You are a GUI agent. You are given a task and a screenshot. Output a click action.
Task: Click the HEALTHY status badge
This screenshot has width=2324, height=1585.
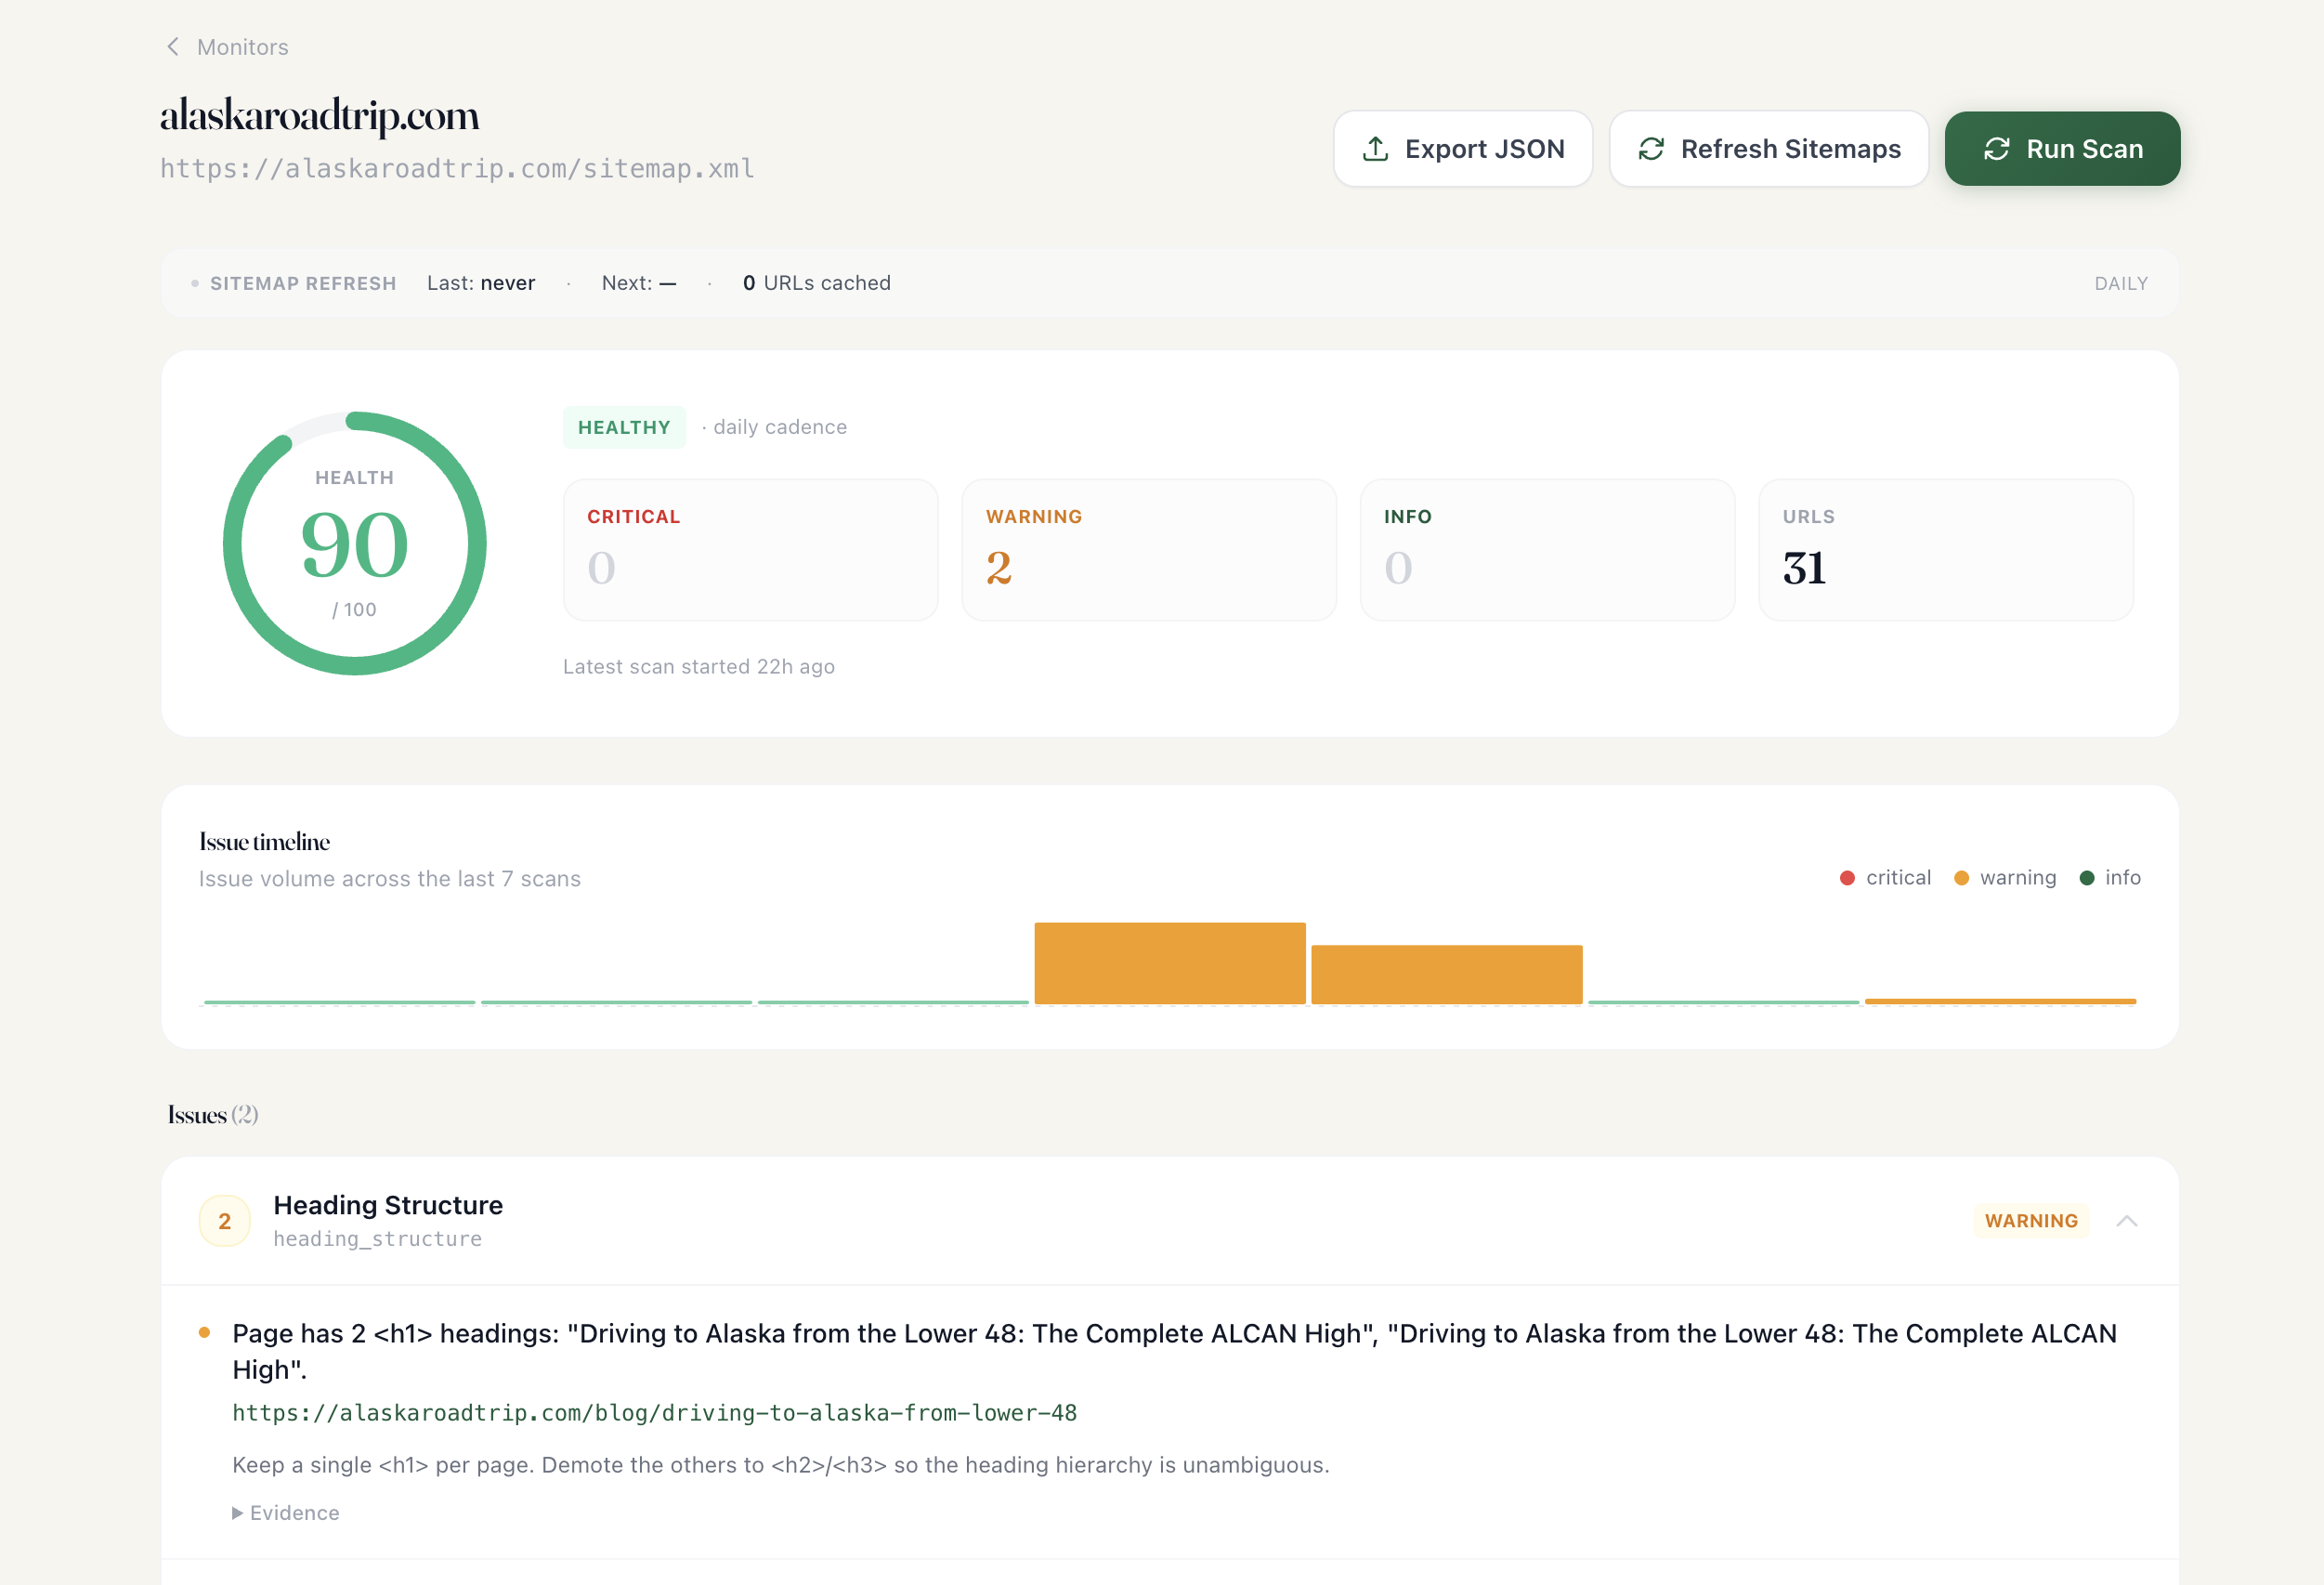624,427
